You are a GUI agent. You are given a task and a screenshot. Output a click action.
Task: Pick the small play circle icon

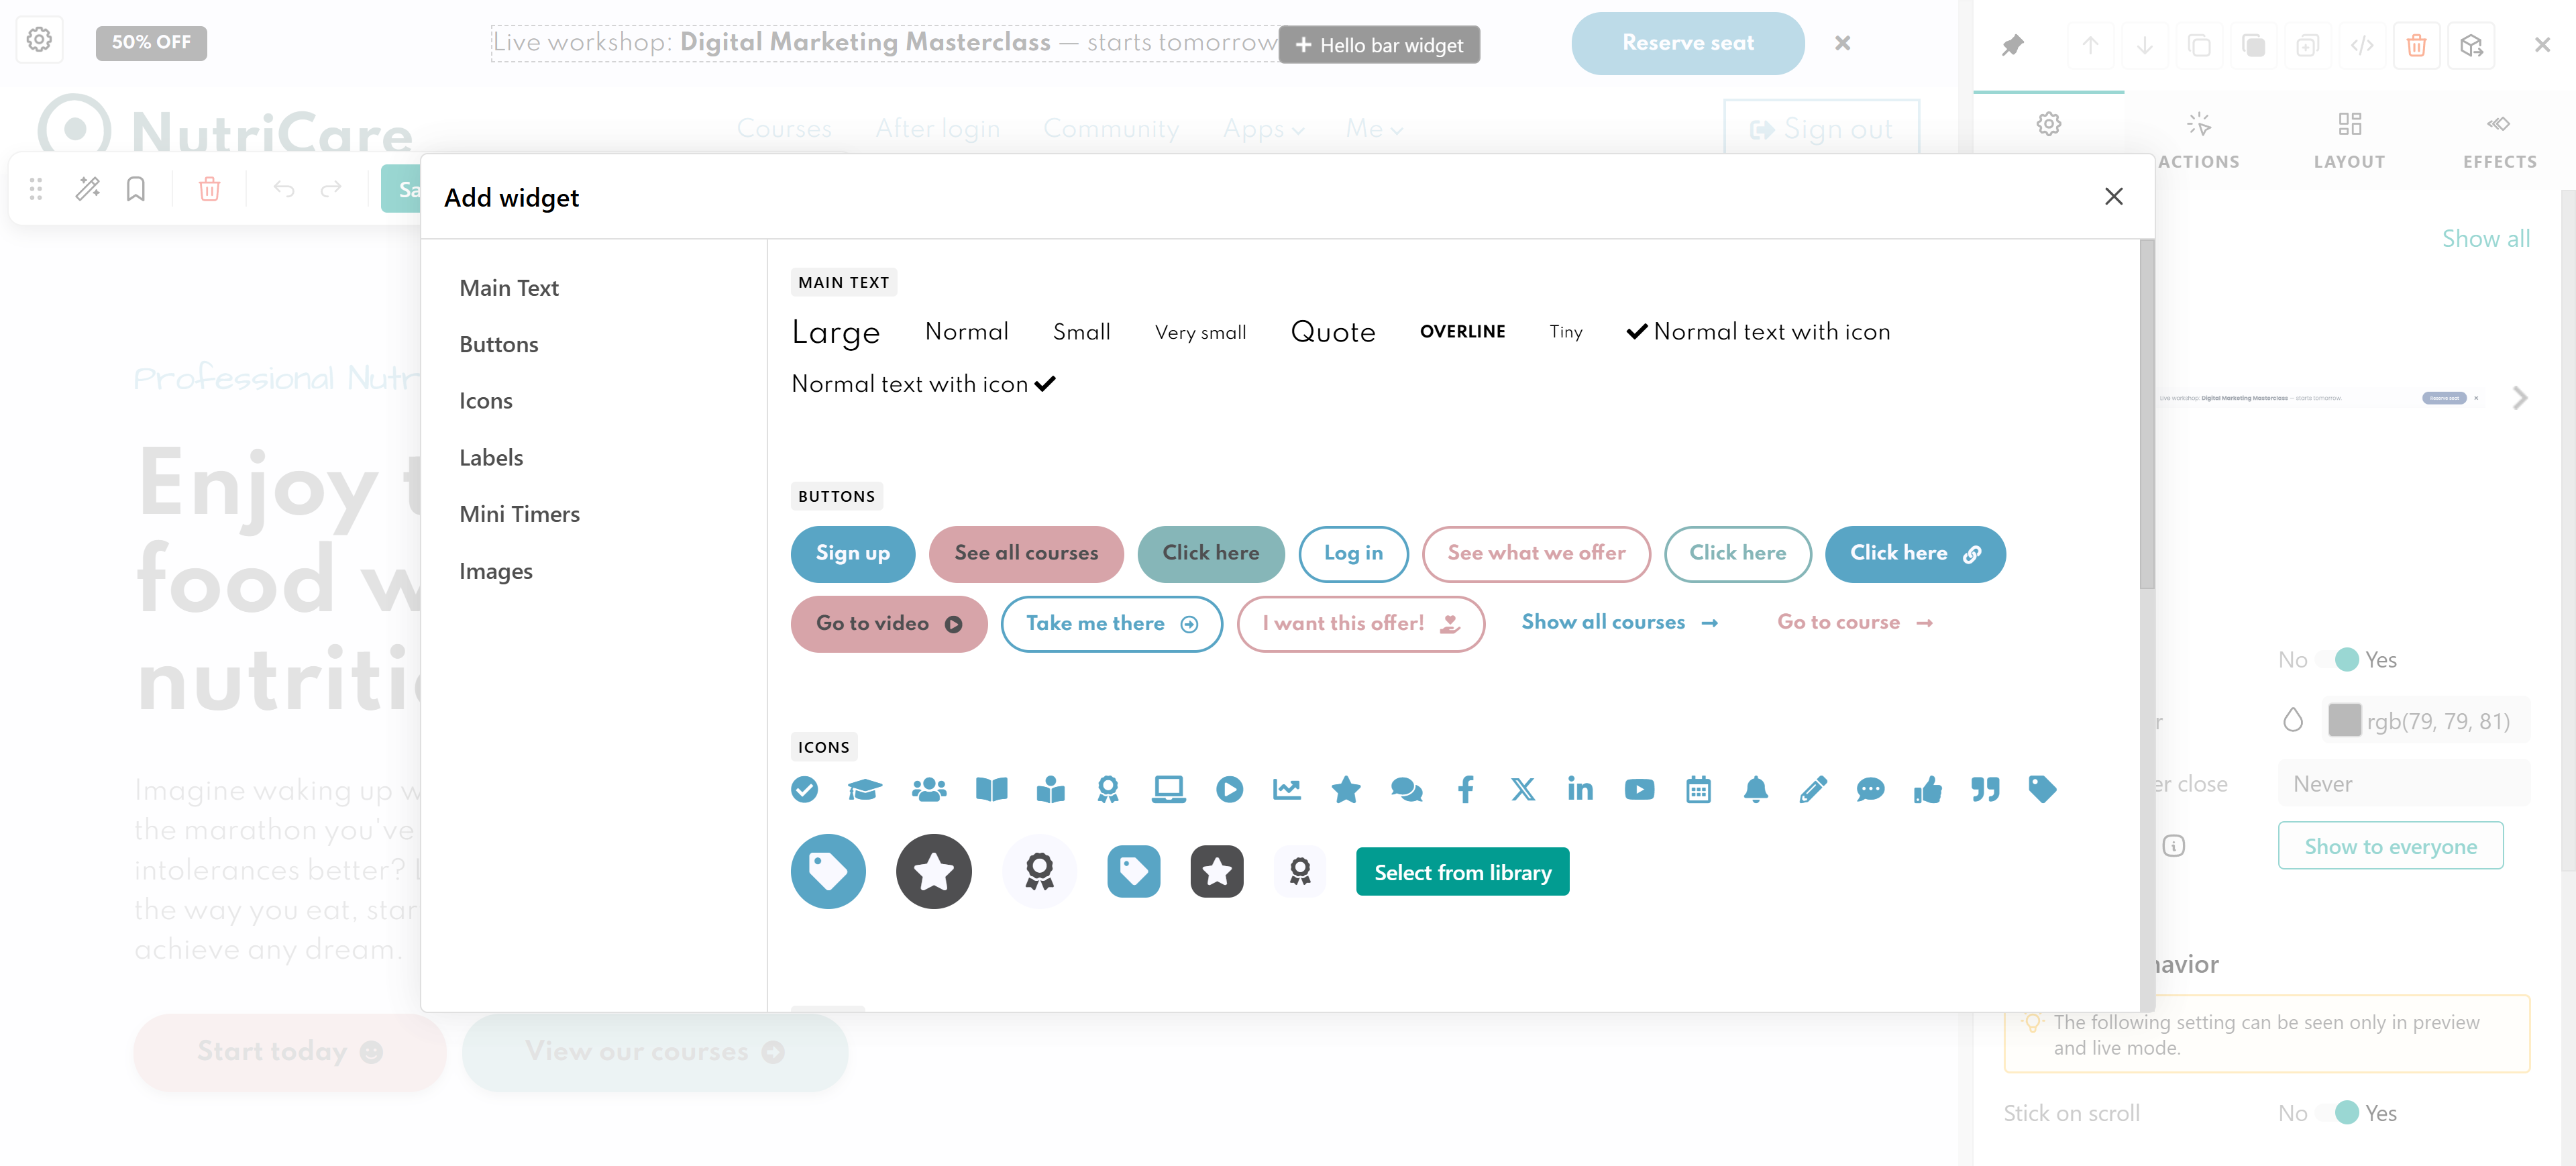pyautogui.click(x=1229, y=789)
